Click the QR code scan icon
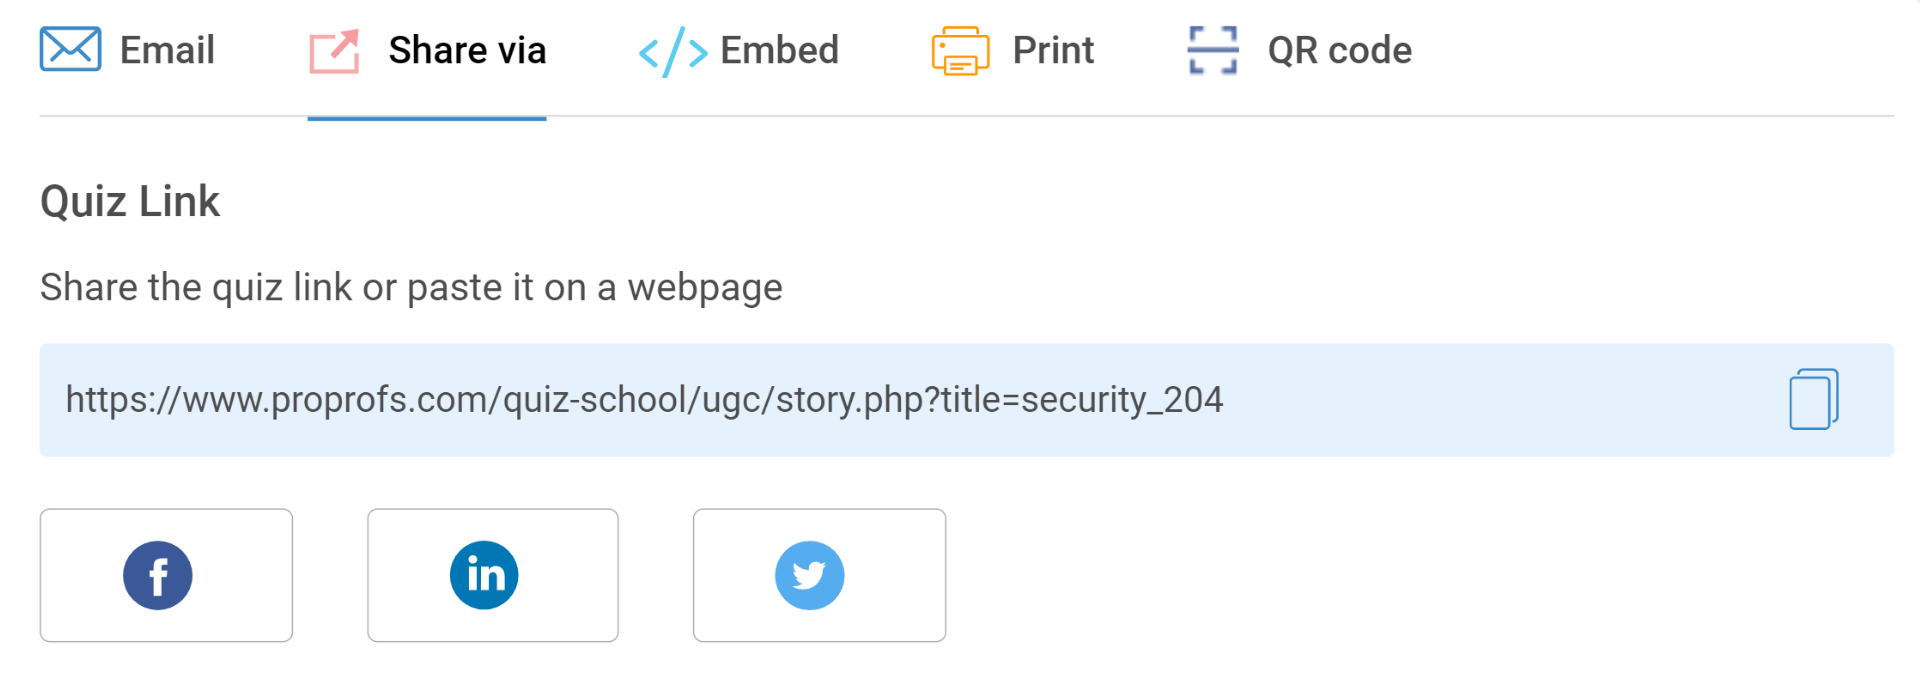This screenshot has width=1920, height=680. coord(1213,50)
